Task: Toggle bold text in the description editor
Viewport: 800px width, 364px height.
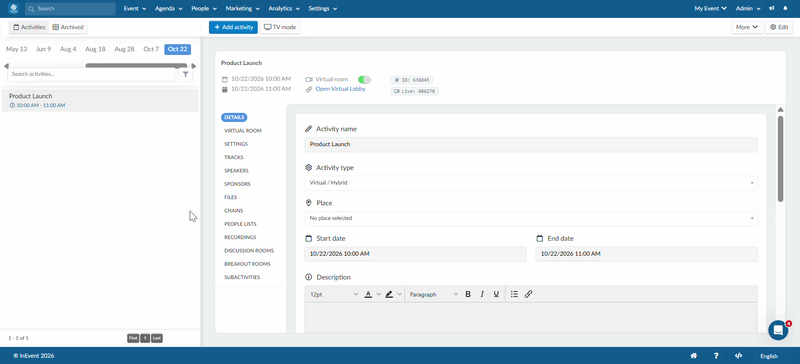Action: [468, 294]
